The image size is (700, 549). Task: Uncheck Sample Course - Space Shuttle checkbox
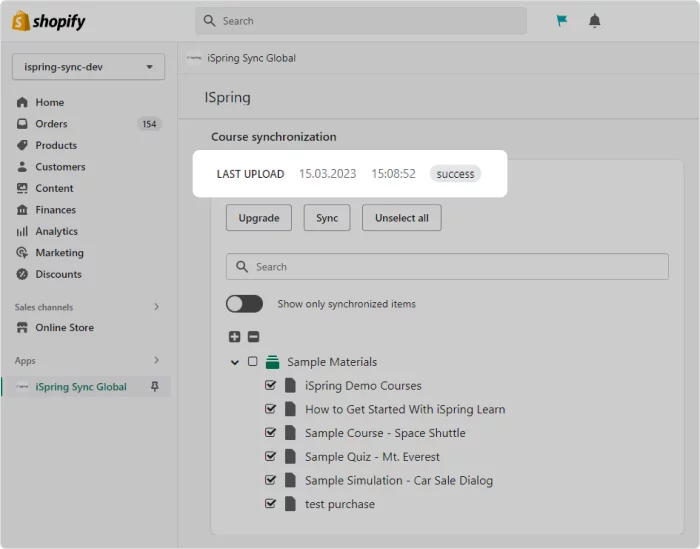coord(270,432)
